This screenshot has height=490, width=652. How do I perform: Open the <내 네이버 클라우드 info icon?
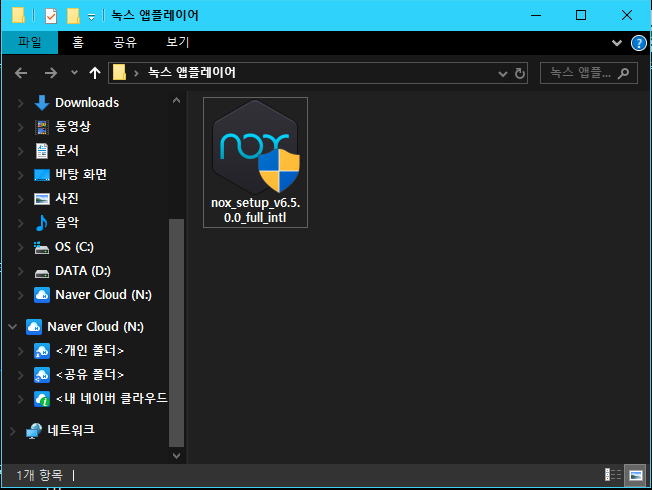click(x=42, y=399)
